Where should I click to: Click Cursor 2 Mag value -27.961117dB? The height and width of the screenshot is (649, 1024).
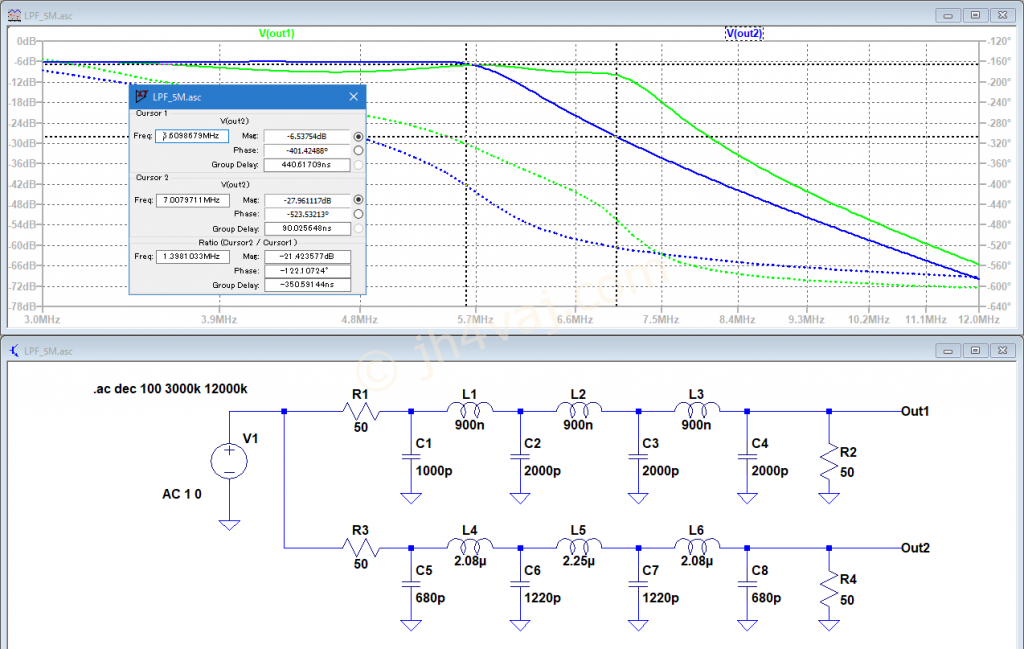tap(307, 200)
